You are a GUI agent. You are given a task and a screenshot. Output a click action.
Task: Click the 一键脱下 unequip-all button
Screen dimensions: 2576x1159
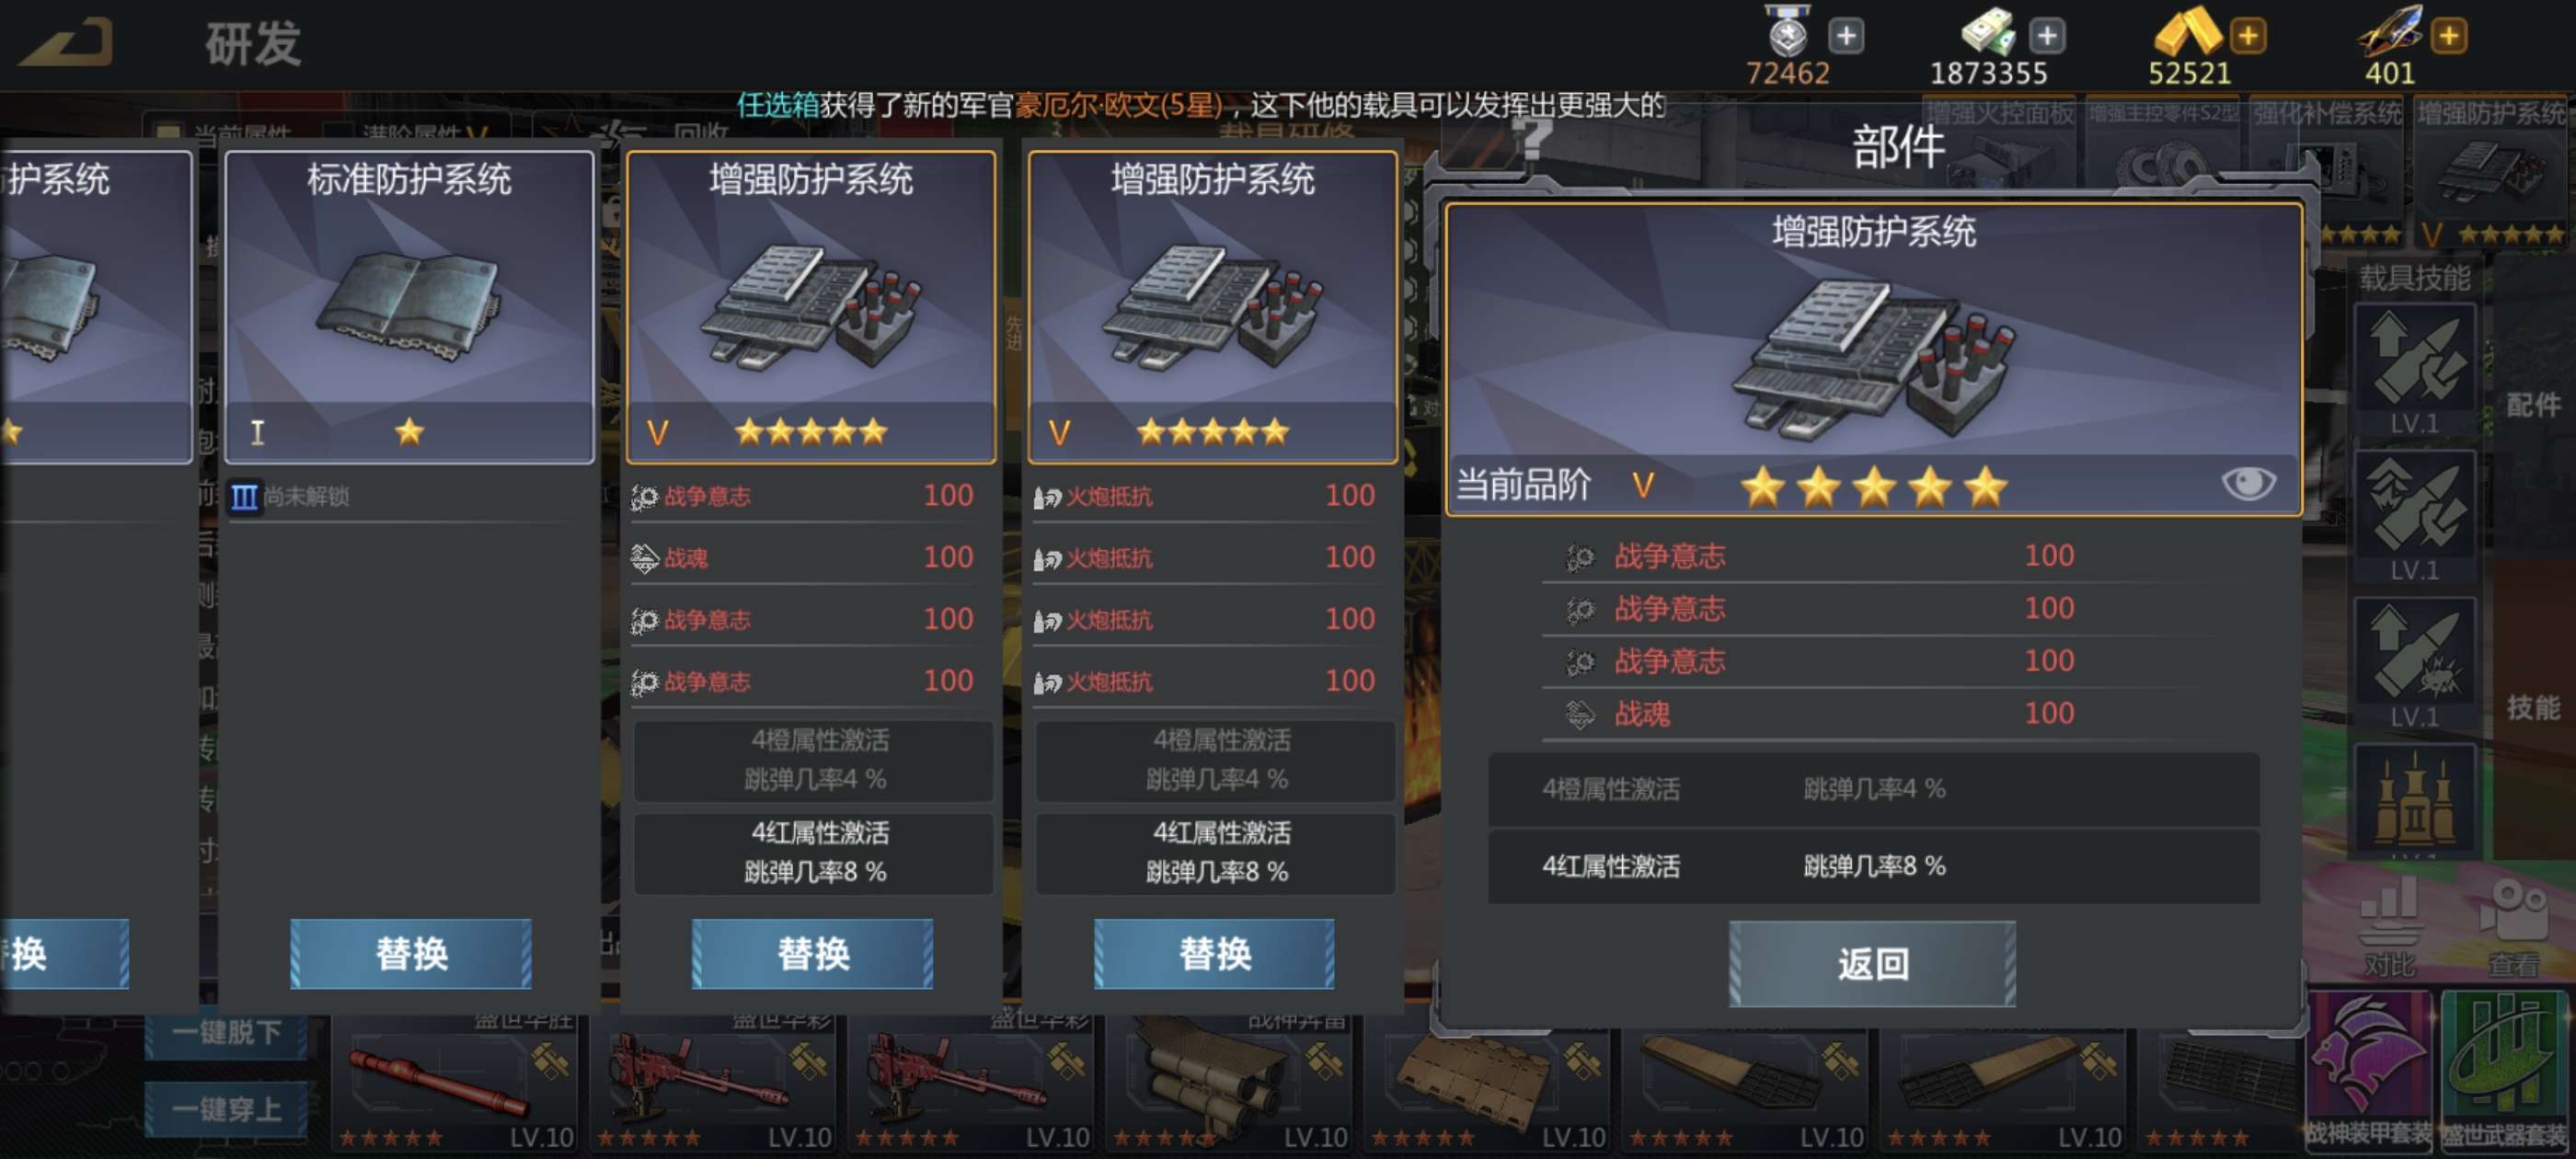tap(226, 1031)
